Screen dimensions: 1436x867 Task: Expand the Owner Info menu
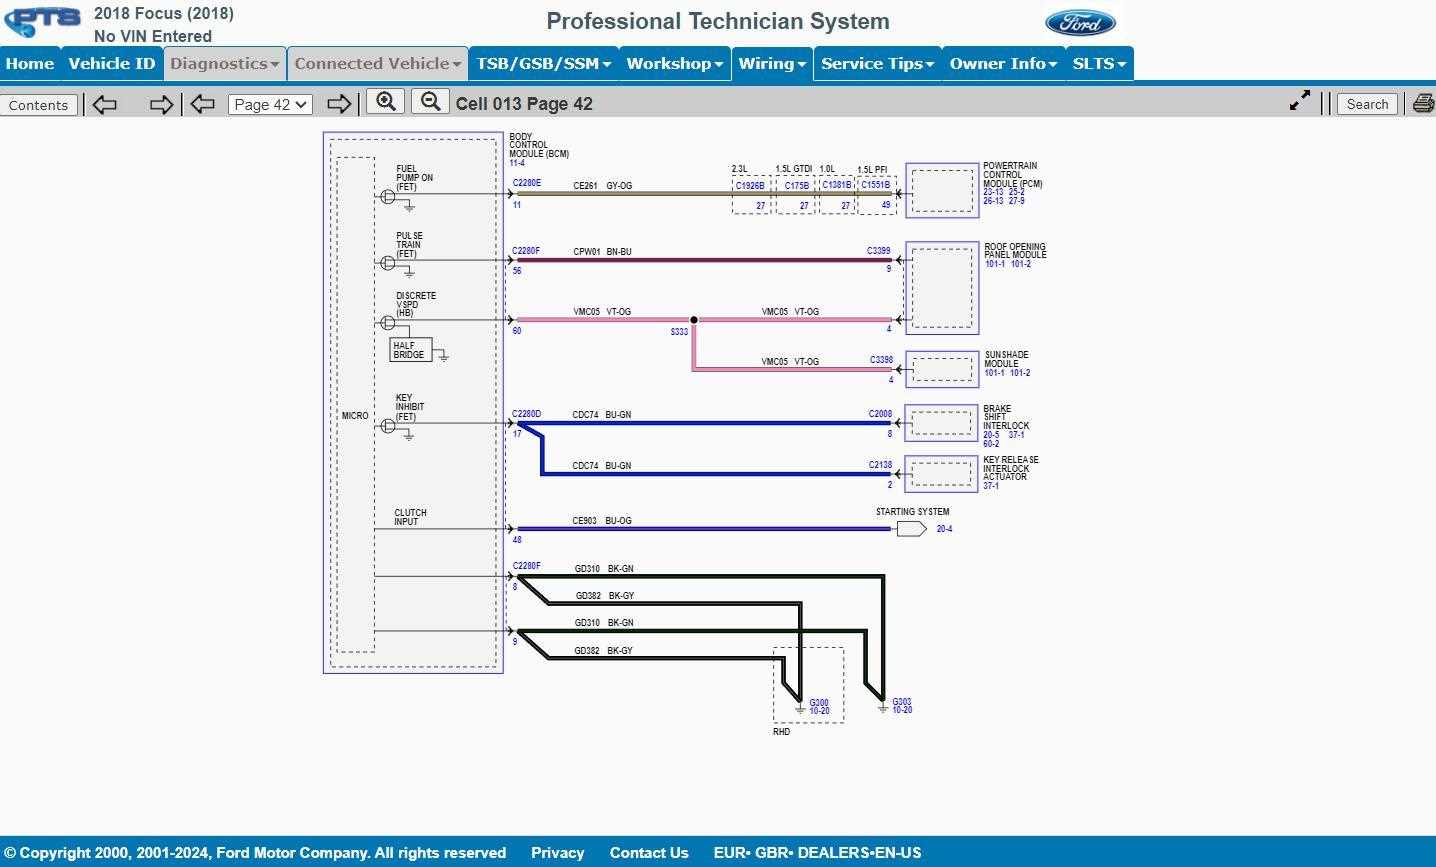pos(1003,63)
